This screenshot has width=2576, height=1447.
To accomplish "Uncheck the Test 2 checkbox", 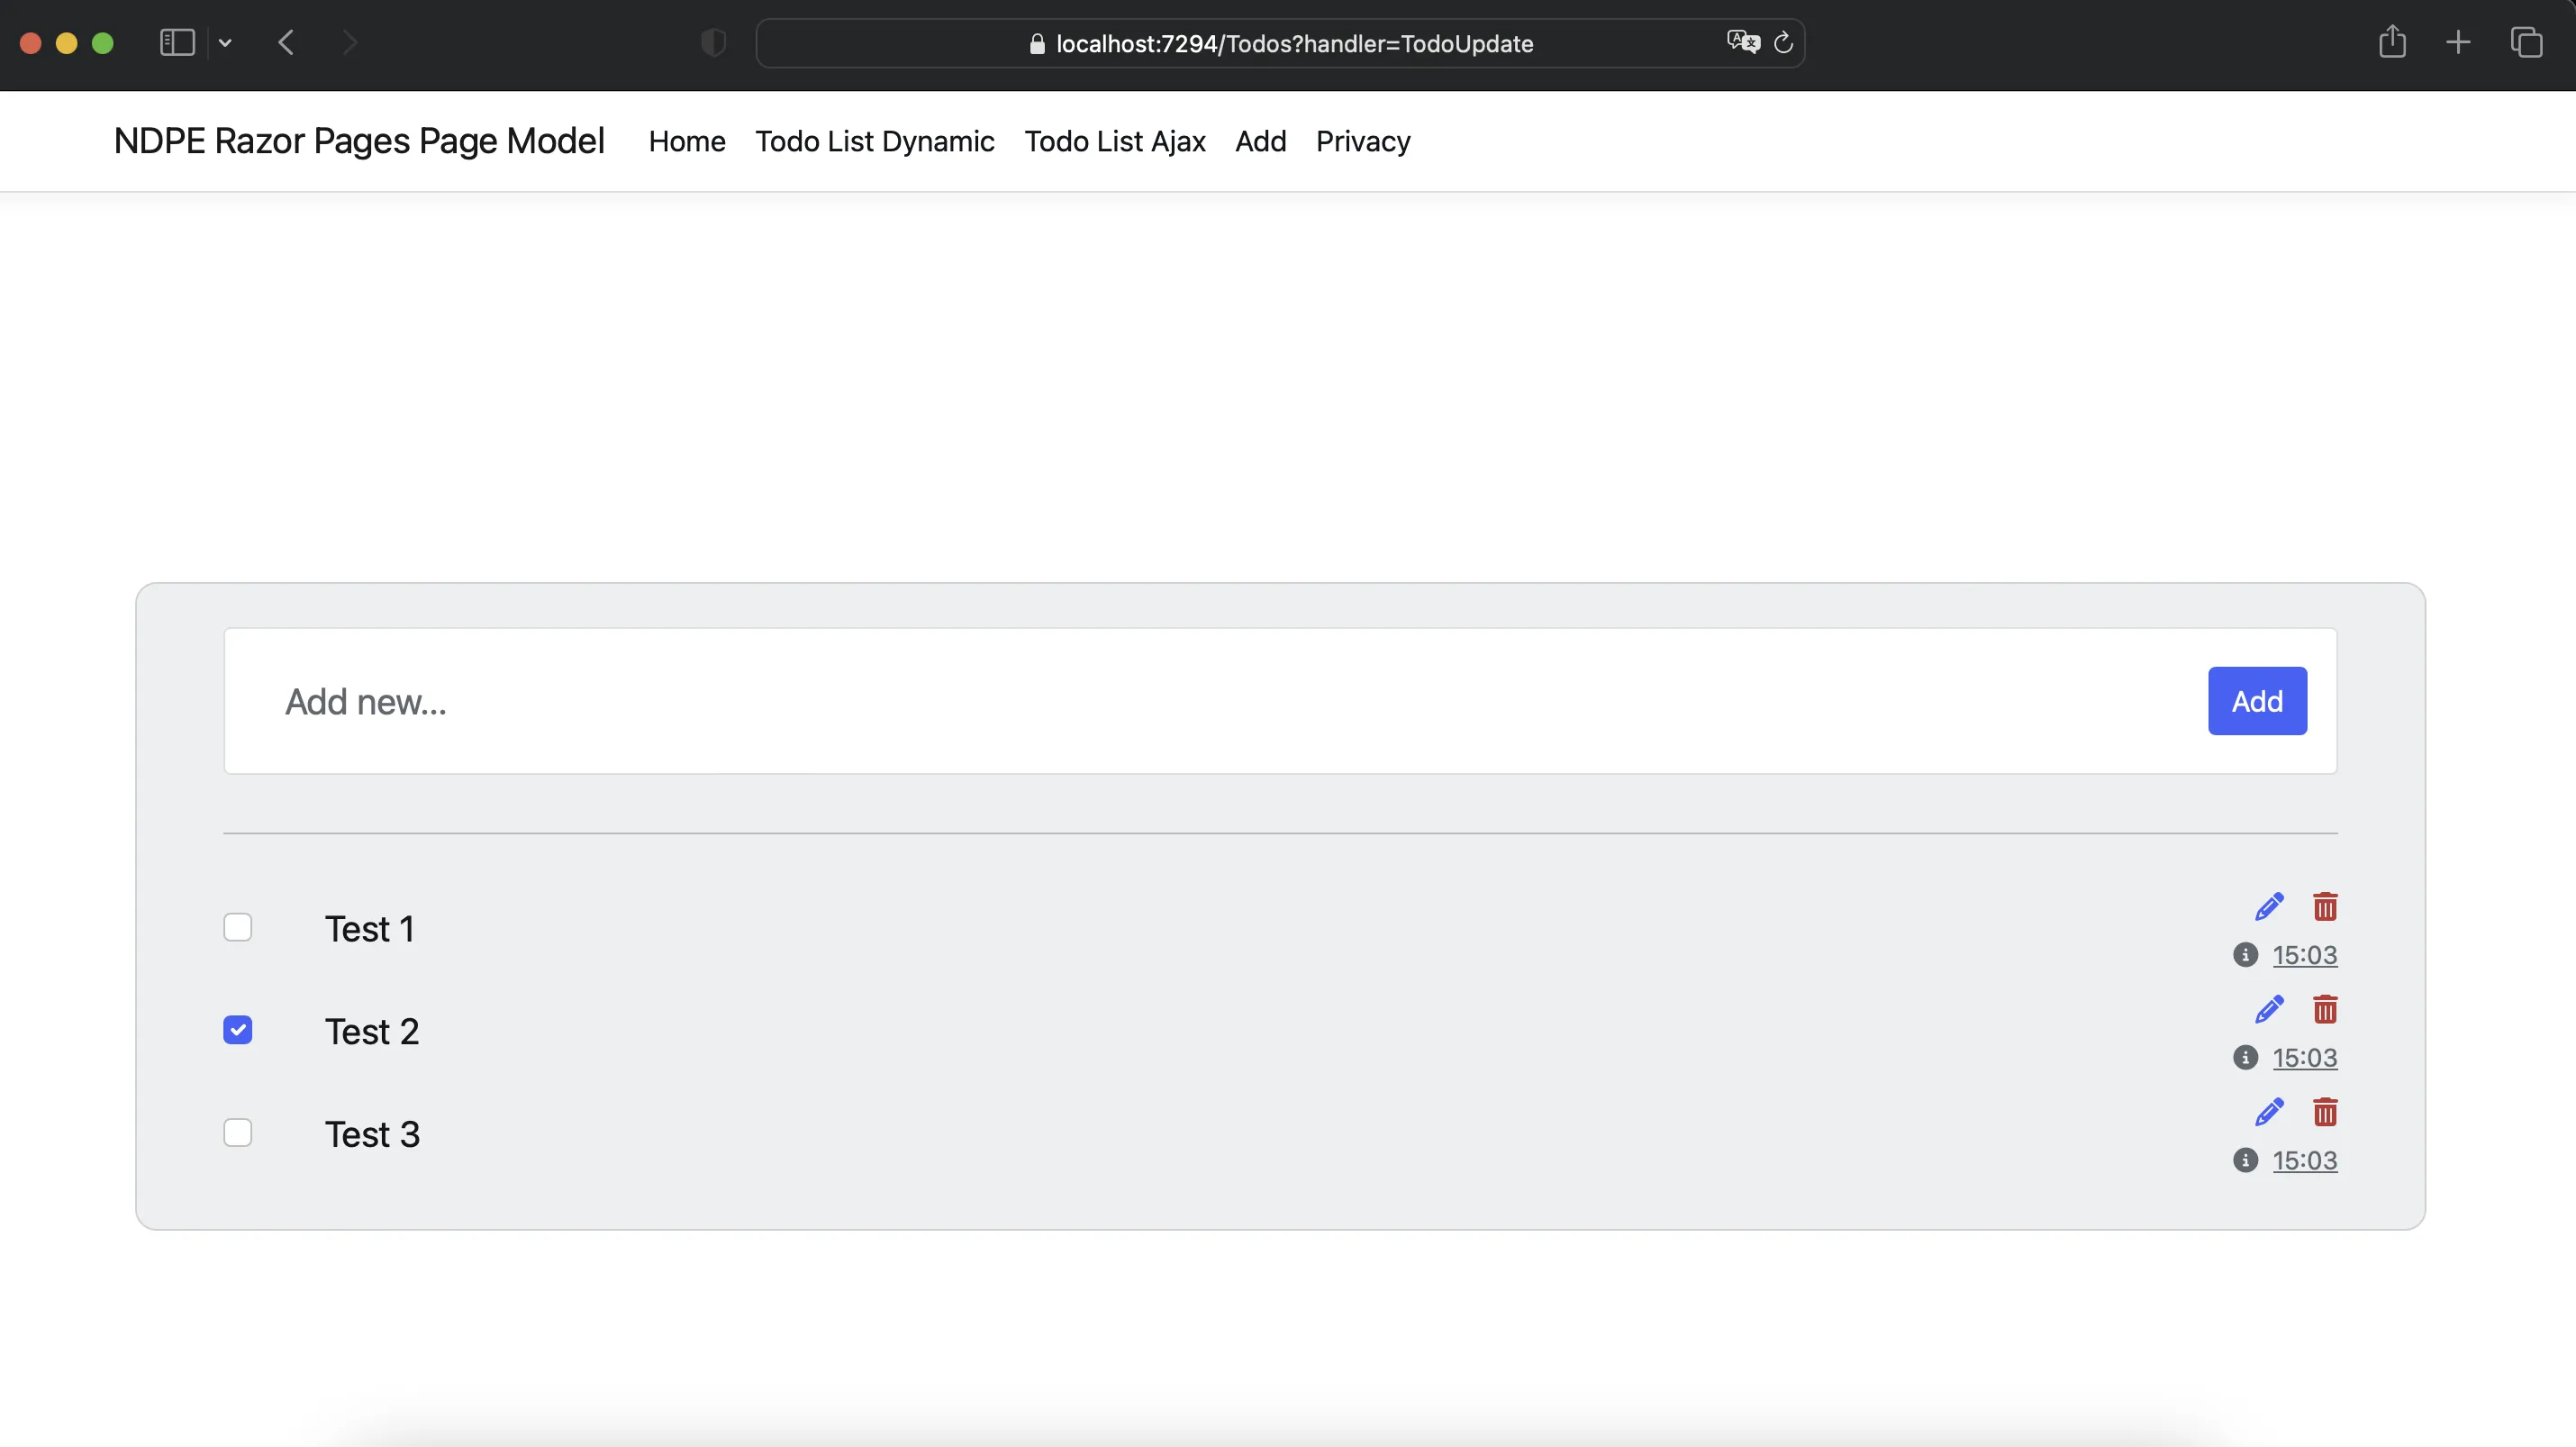I will (x=238, y=1030).
